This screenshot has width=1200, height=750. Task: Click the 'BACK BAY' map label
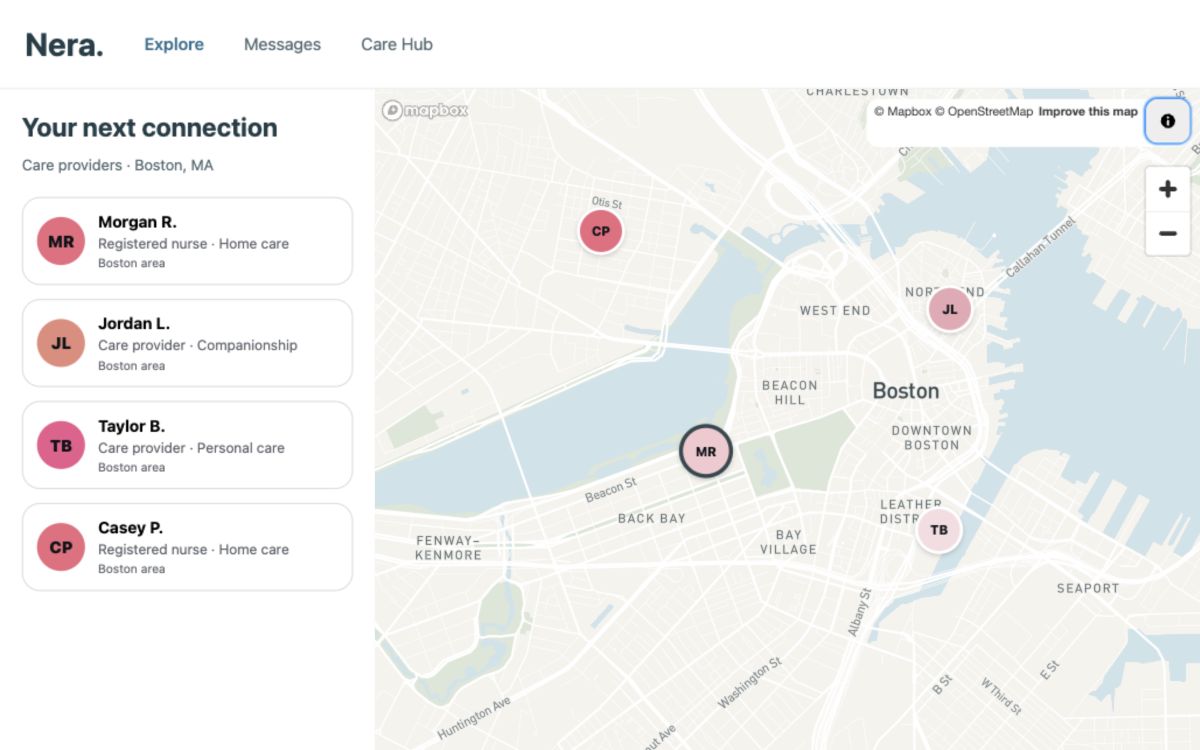pyautogui.click(x=652, y=518)
